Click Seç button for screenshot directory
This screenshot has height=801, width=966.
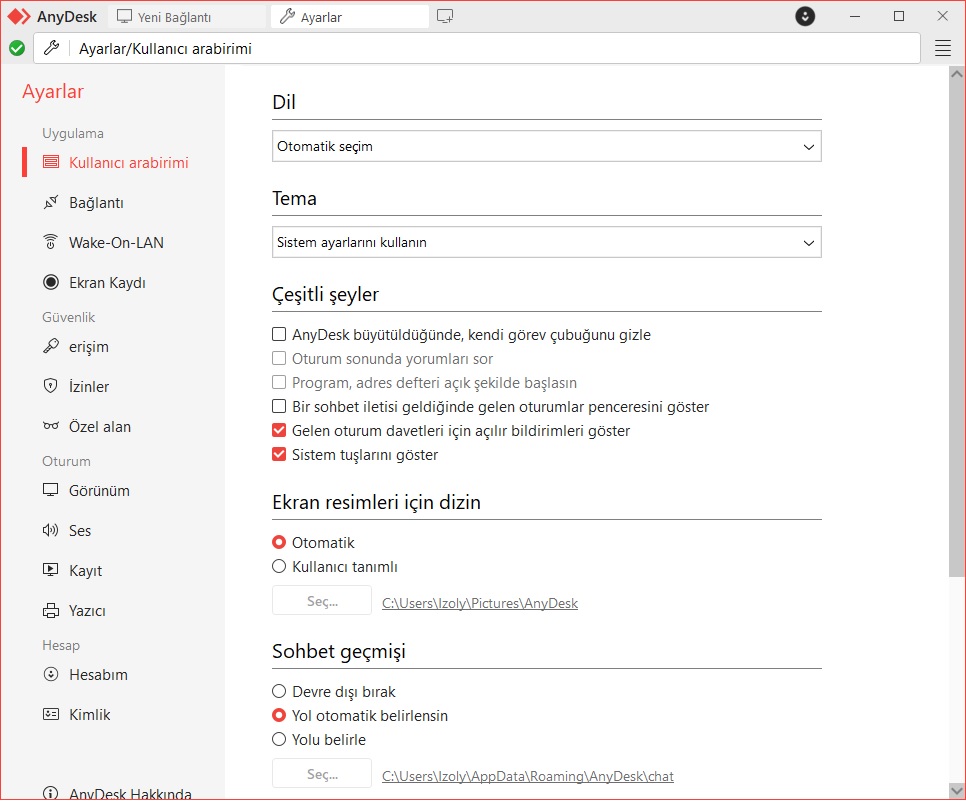pos(322,601)
